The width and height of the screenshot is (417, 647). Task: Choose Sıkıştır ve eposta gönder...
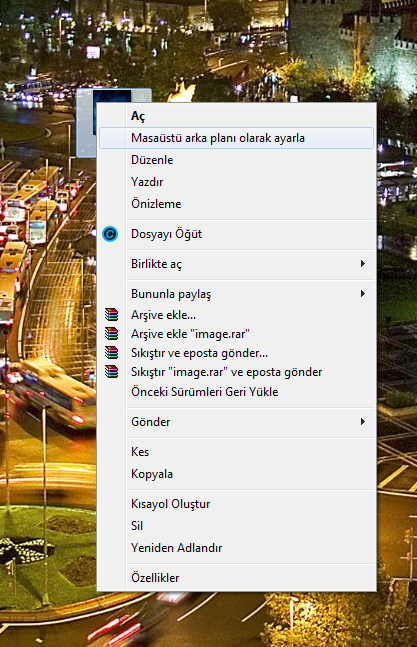[236, 353]
